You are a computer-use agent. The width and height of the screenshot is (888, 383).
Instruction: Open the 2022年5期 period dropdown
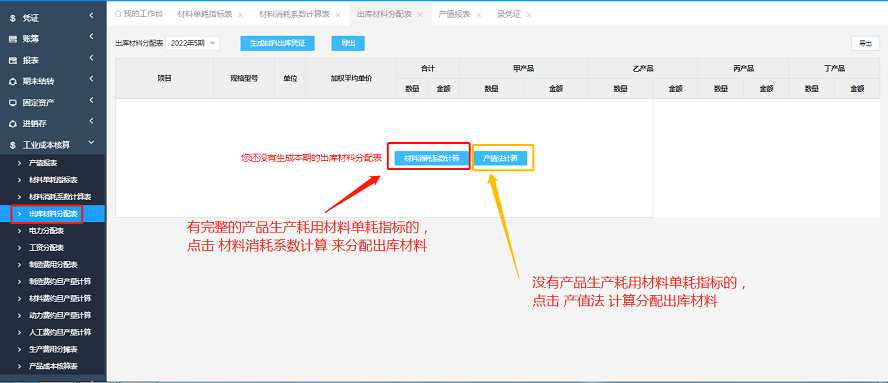192,43
